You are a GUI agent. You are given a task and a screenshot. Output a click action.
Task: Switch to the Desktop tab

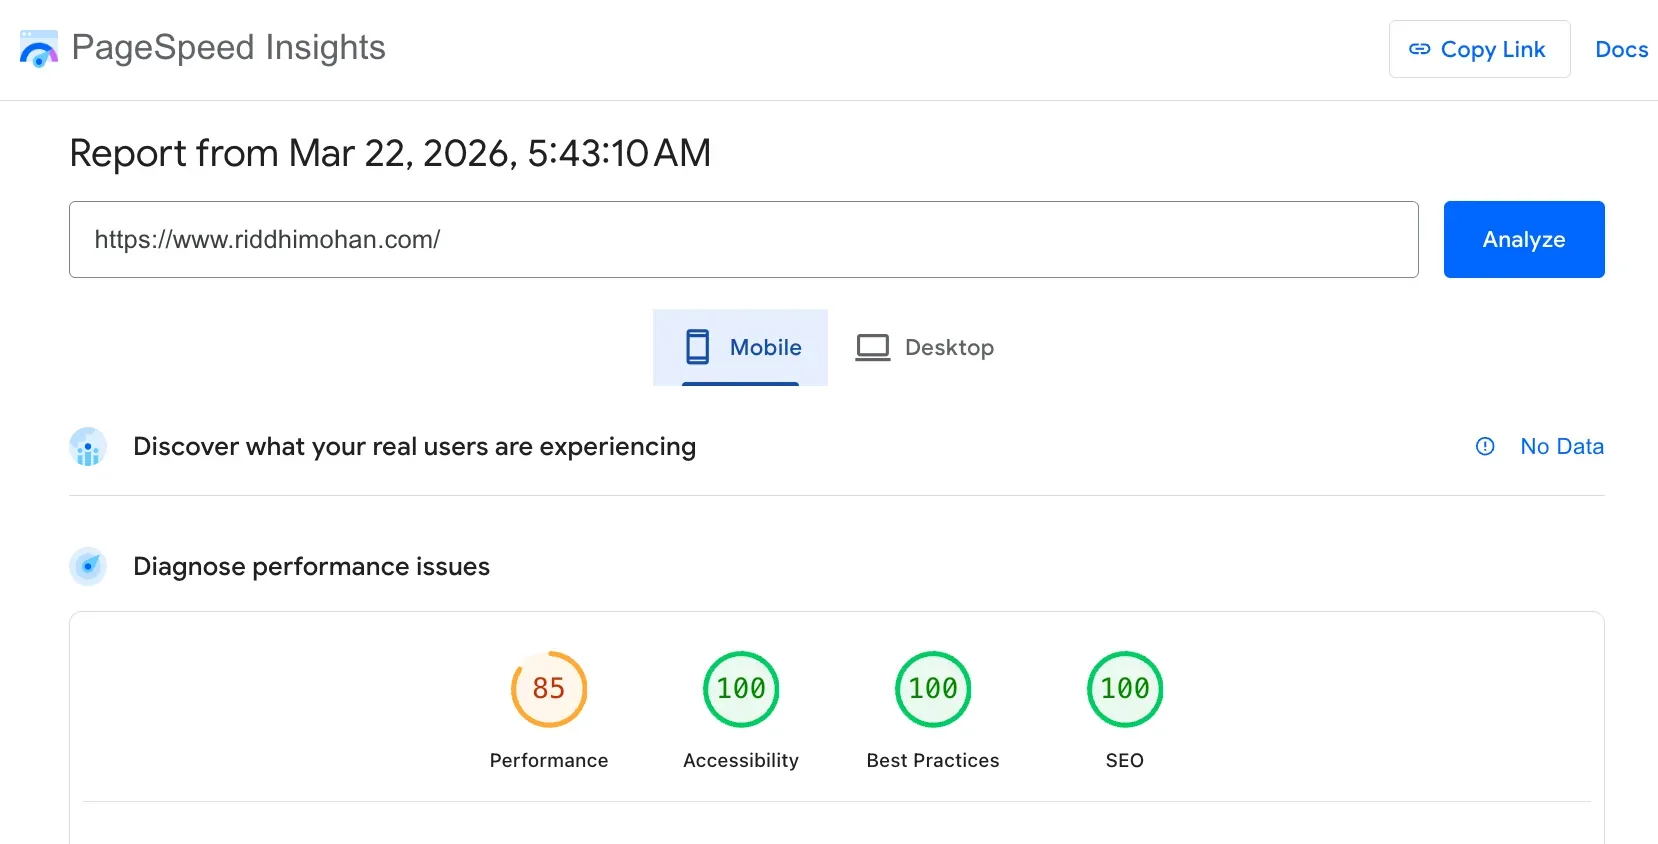click(x=924, y=347)
